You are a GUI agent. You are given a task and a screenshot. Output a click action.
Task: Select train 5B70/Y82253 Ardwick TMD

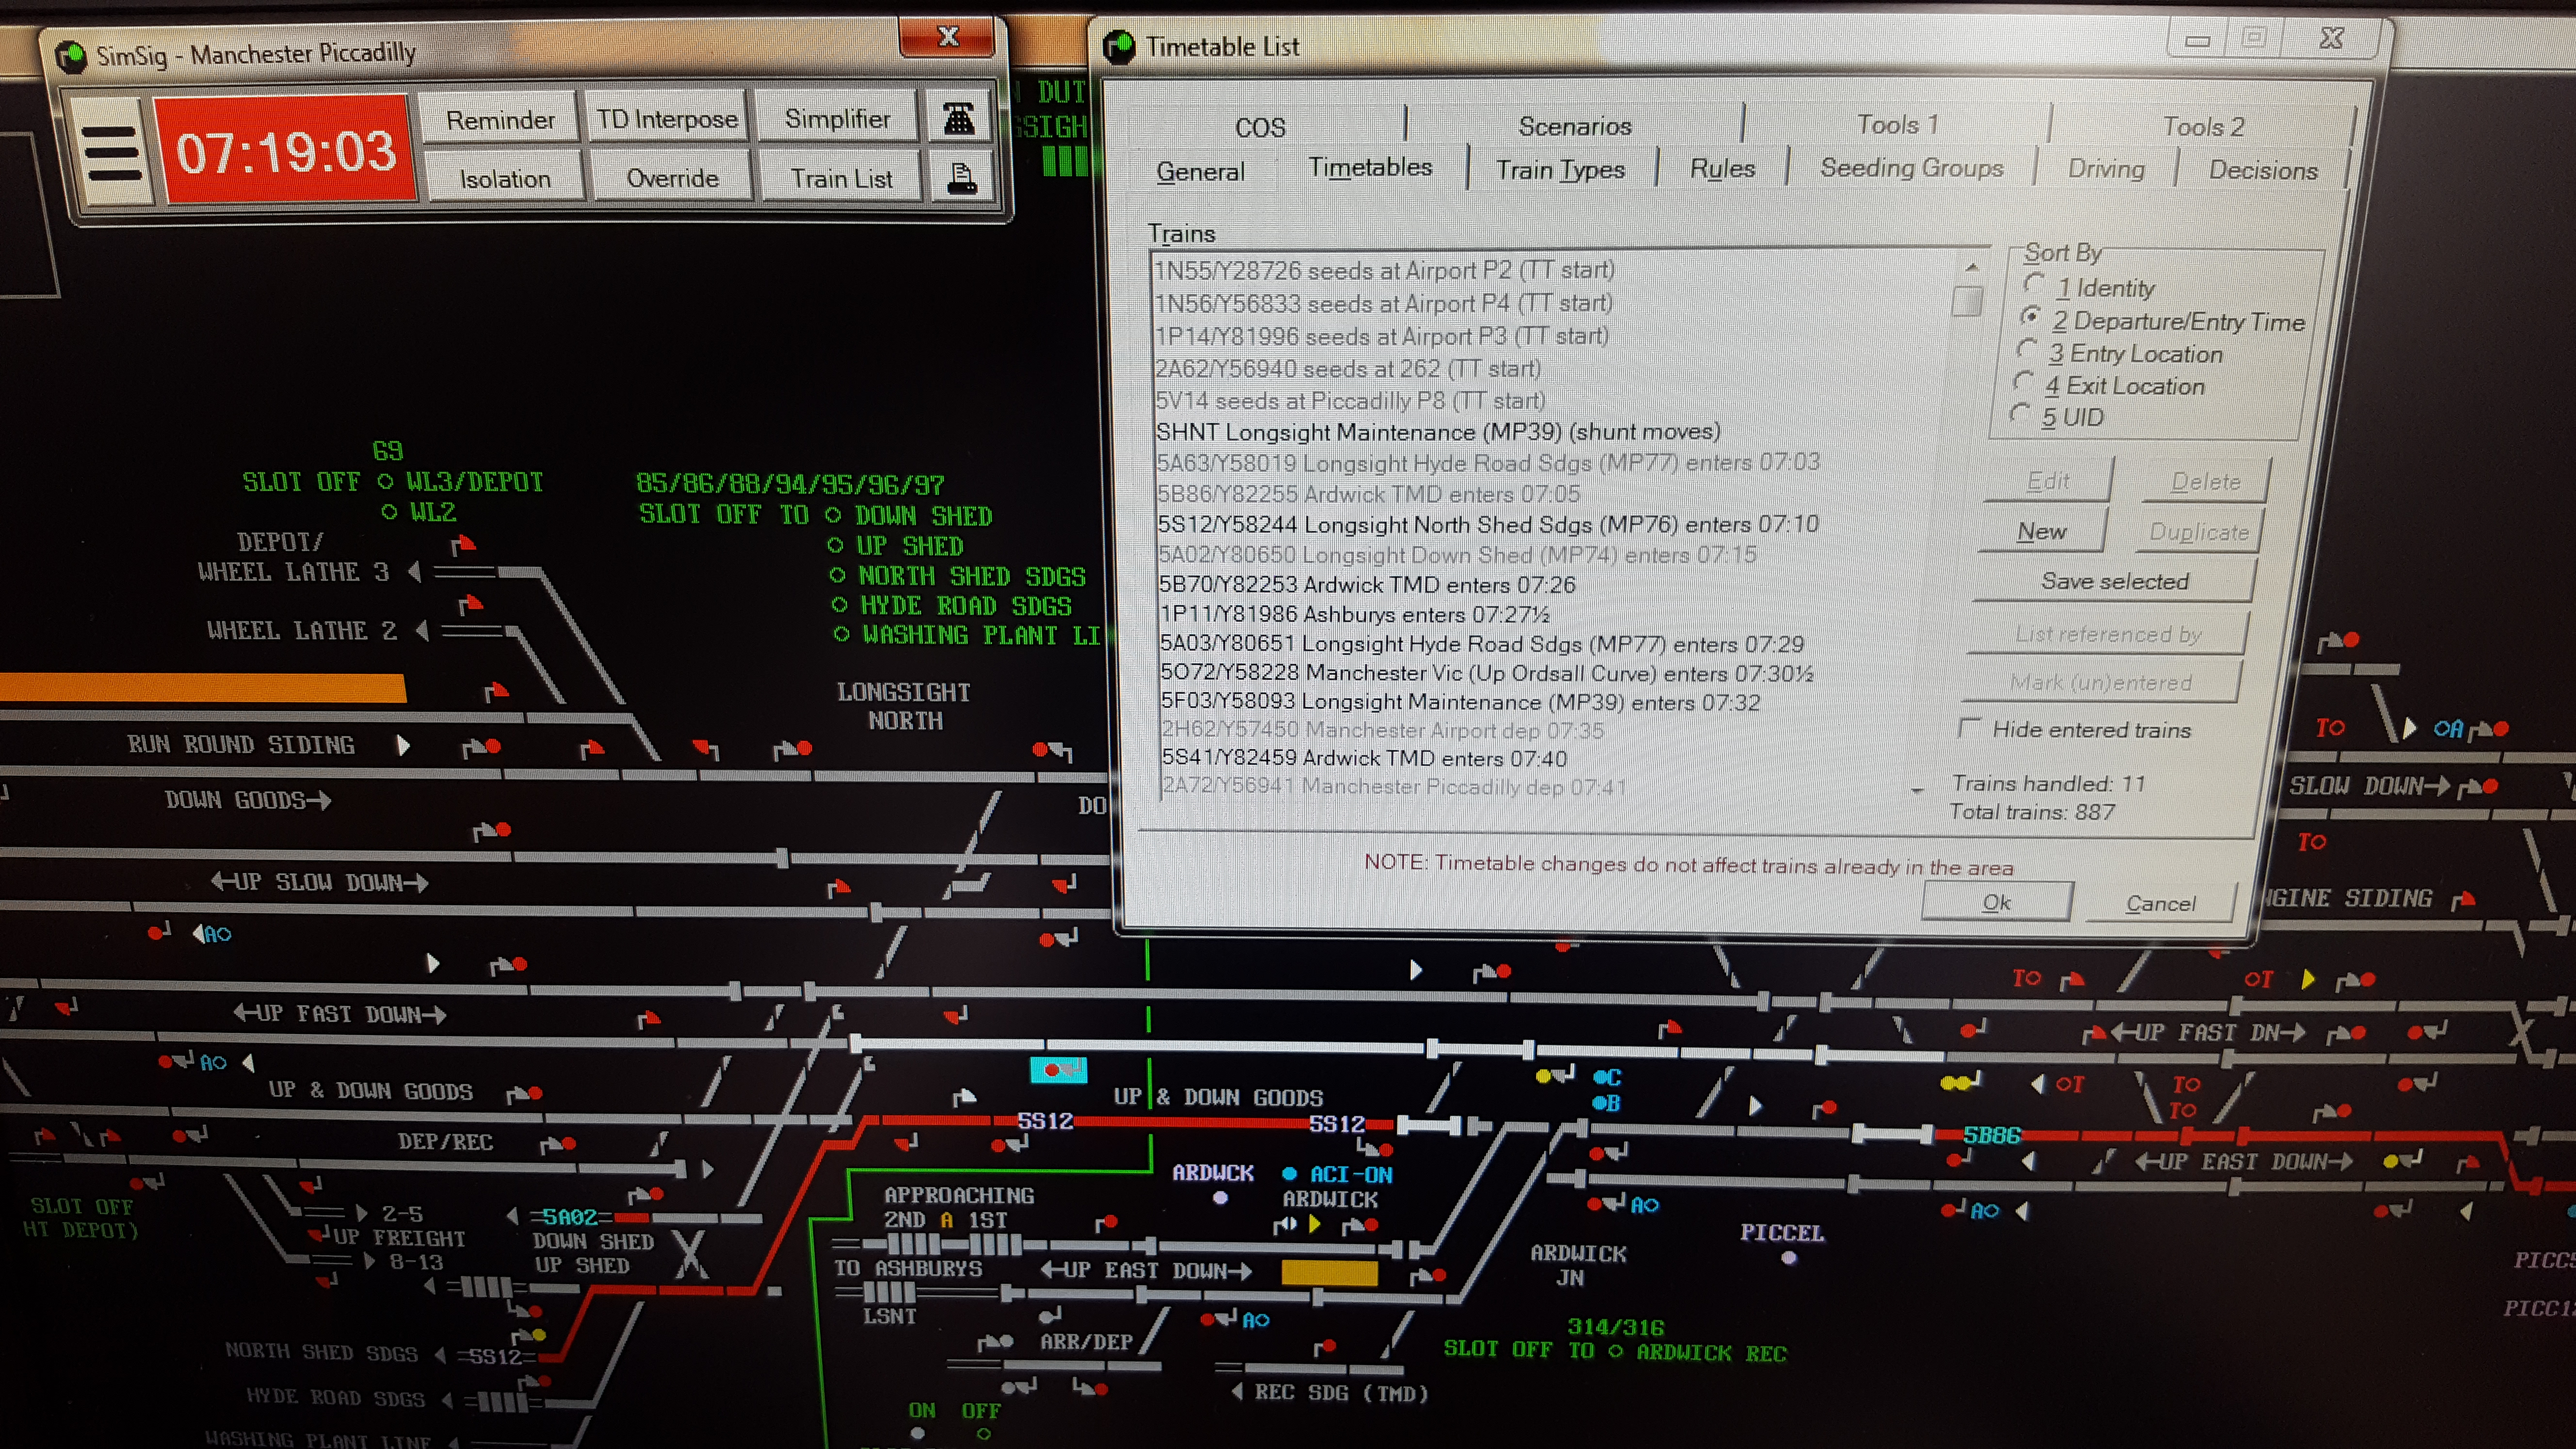1367,584
